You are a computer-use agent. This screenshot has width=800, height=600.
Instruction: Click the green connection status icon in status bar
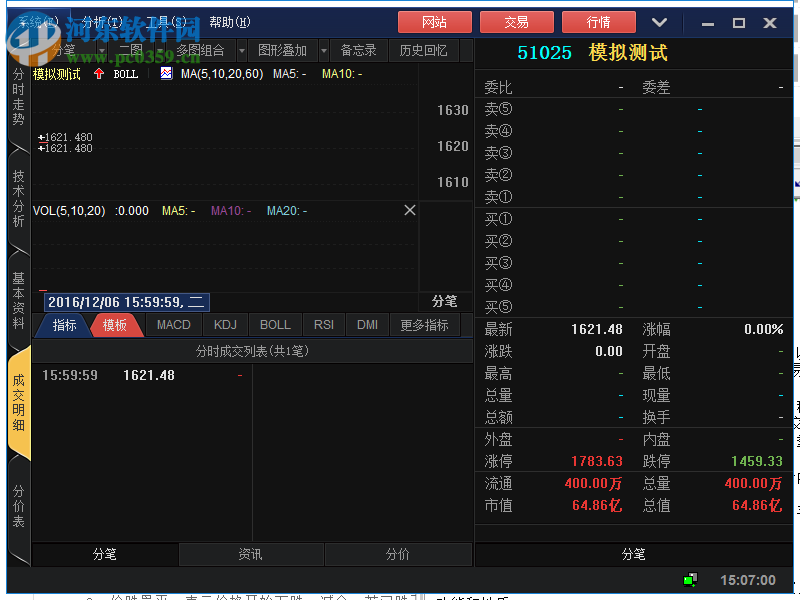click(690, 580)
